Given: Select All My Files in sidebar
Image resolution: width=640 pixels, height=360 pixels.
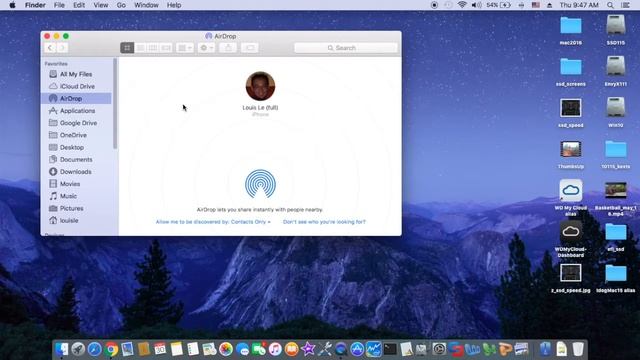Looking at the screenshot, I should point(76,74).
